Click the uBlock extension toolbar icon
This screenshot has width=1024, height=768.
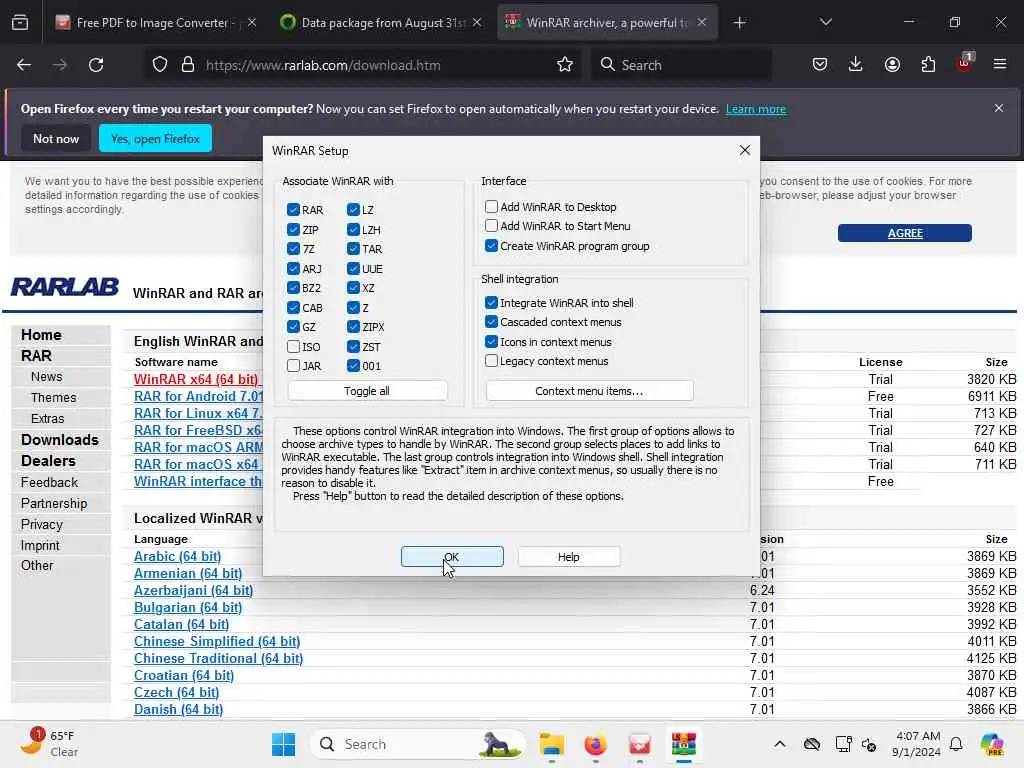tap(964, 63)
